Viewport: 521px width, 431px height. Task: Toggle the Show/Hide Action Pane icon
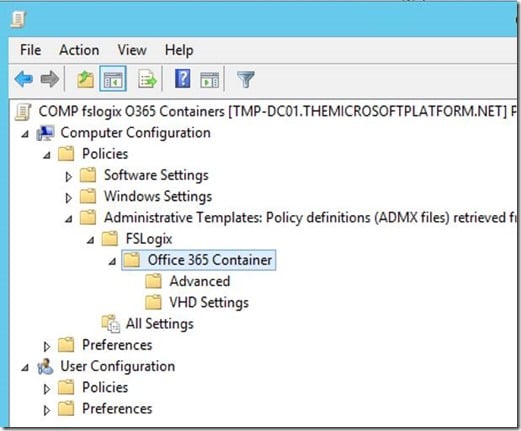tap(210, 80)
